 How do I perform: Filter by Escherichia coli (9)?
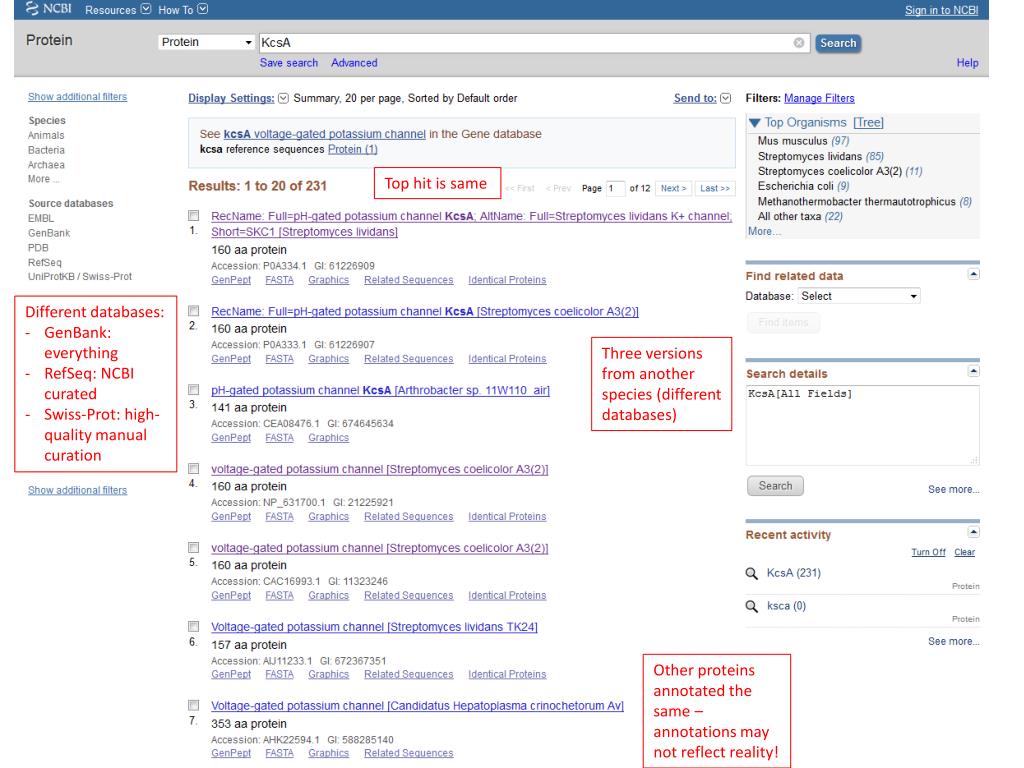803,186
